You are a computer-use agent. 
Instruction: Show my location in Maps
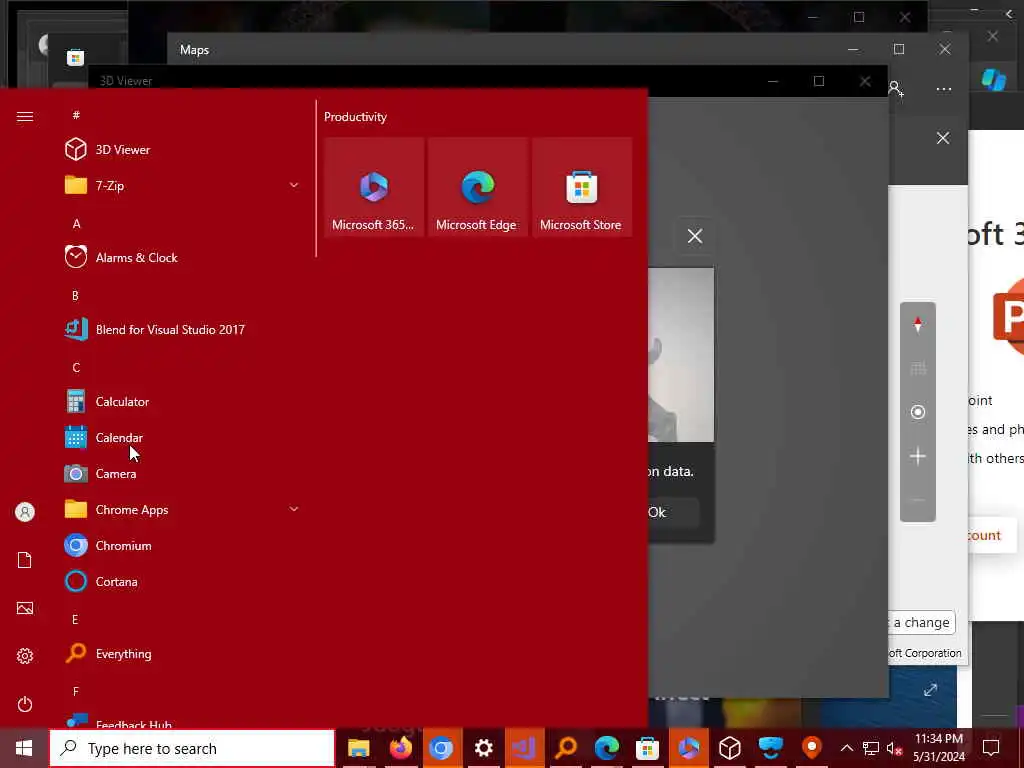click(x=918, y=412)
